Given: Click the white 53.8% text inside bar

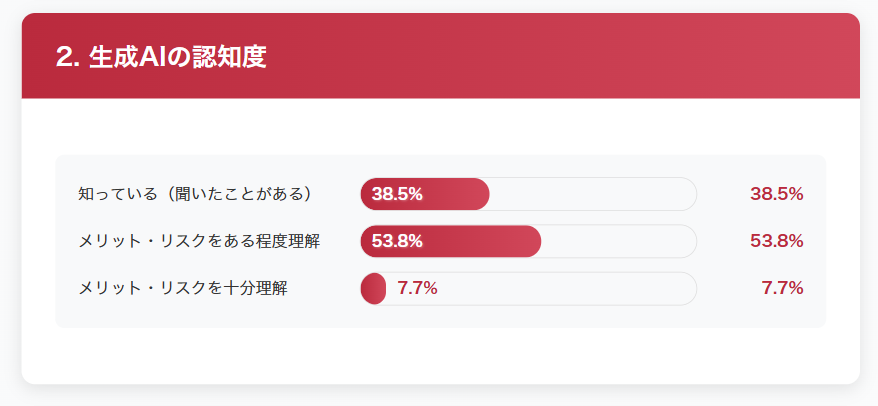Looking at the screenshot, I should click(397, 241).
